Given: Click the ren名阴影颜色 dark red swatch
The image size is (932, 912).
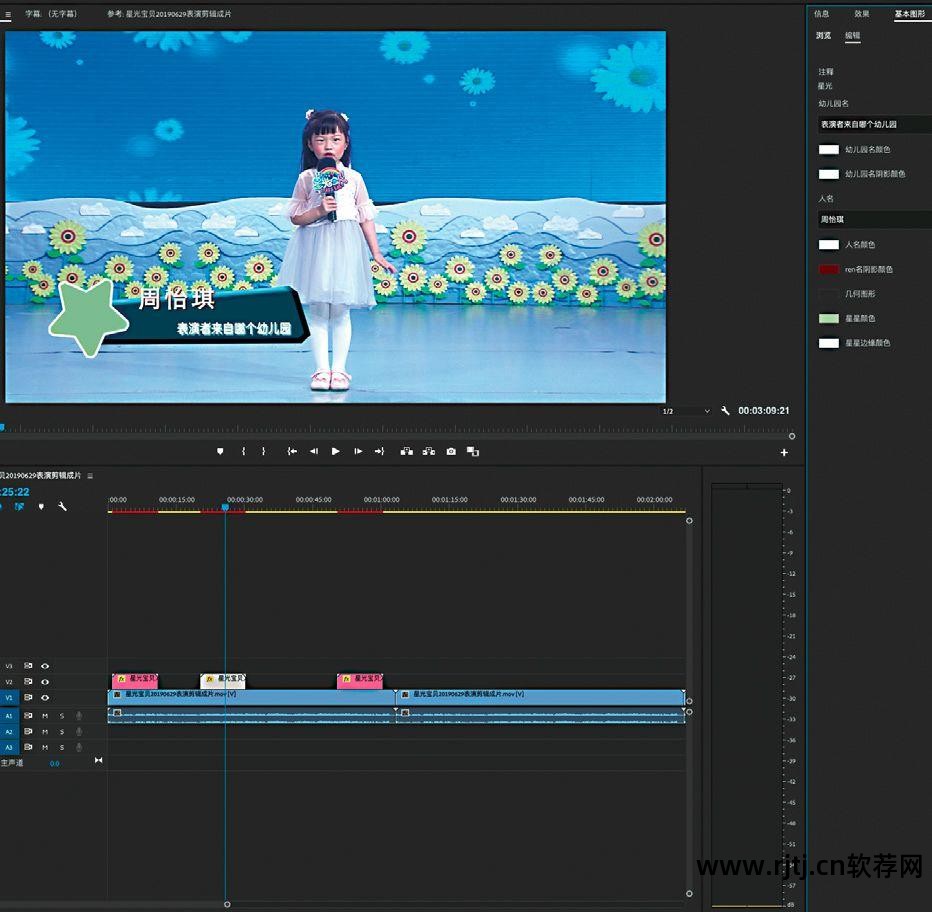Looking at the screenshot, I should pos(828,269).
